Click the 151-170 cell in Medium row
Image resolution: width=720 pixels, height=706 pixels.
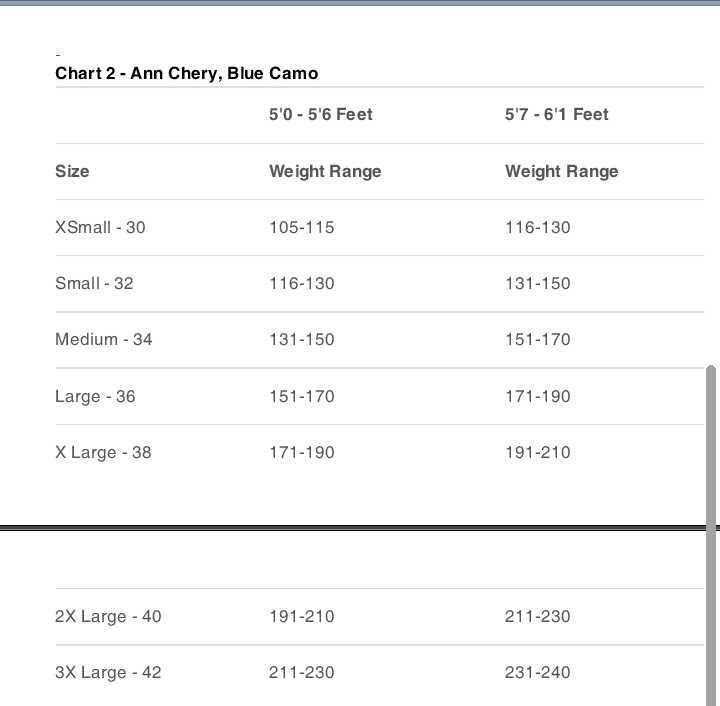coord(537,339)
